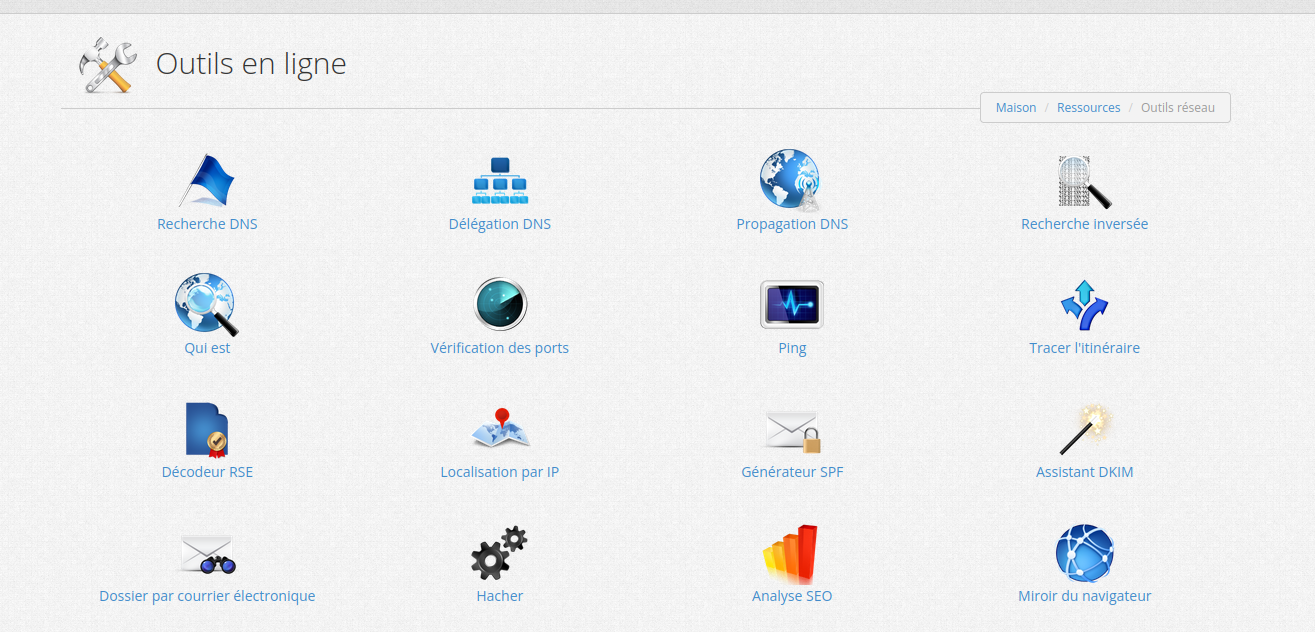The height and width of the screenshot is (632, 1315).
Task: Click the Miroir du navigateur text link
Action: pos(1084,596)
